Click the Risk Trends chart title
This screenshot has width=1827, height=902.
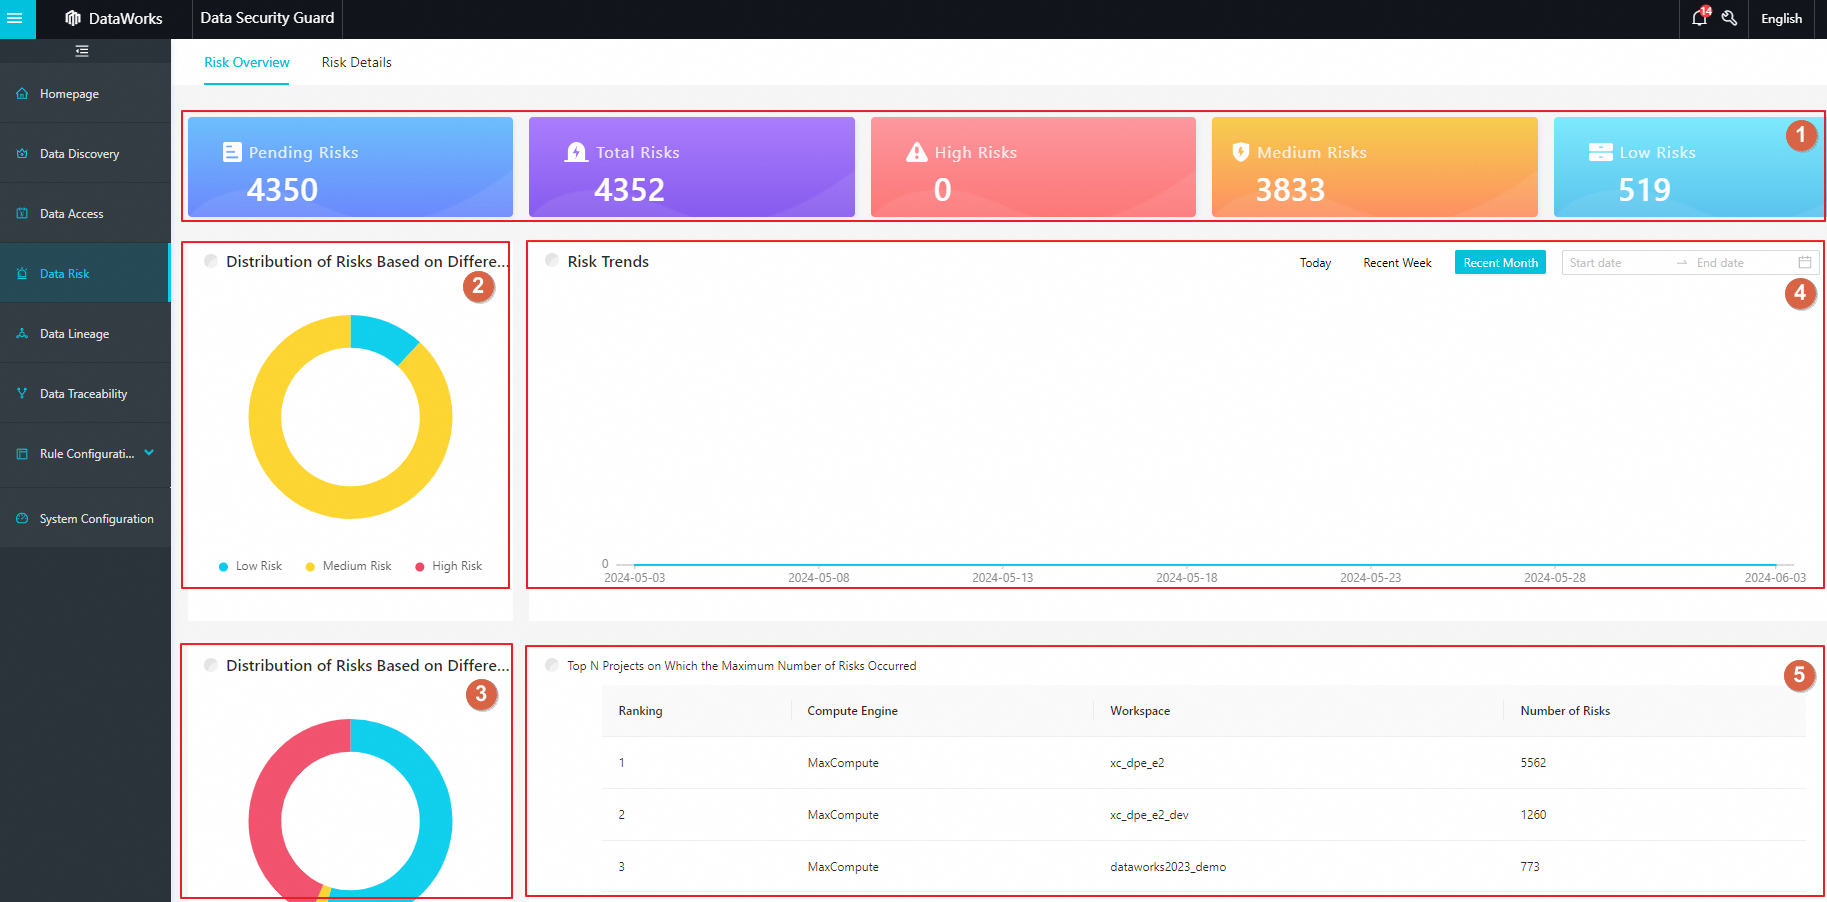[608, 262]
